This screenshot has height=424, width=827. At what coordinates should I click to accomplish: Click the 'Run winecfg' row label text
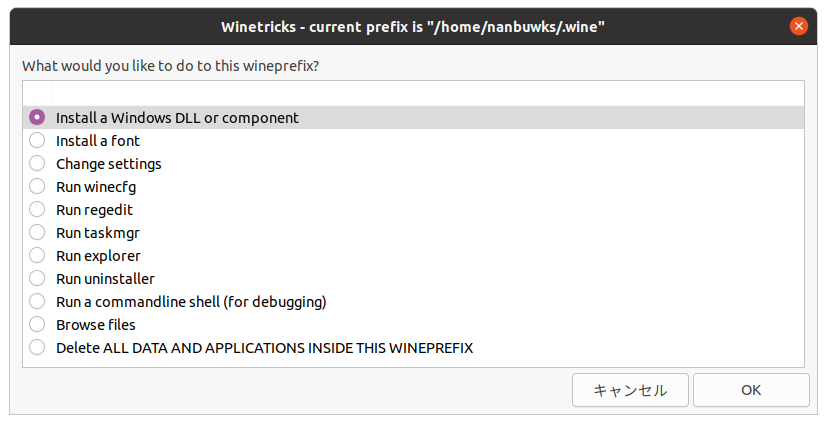tap(97, 187)
